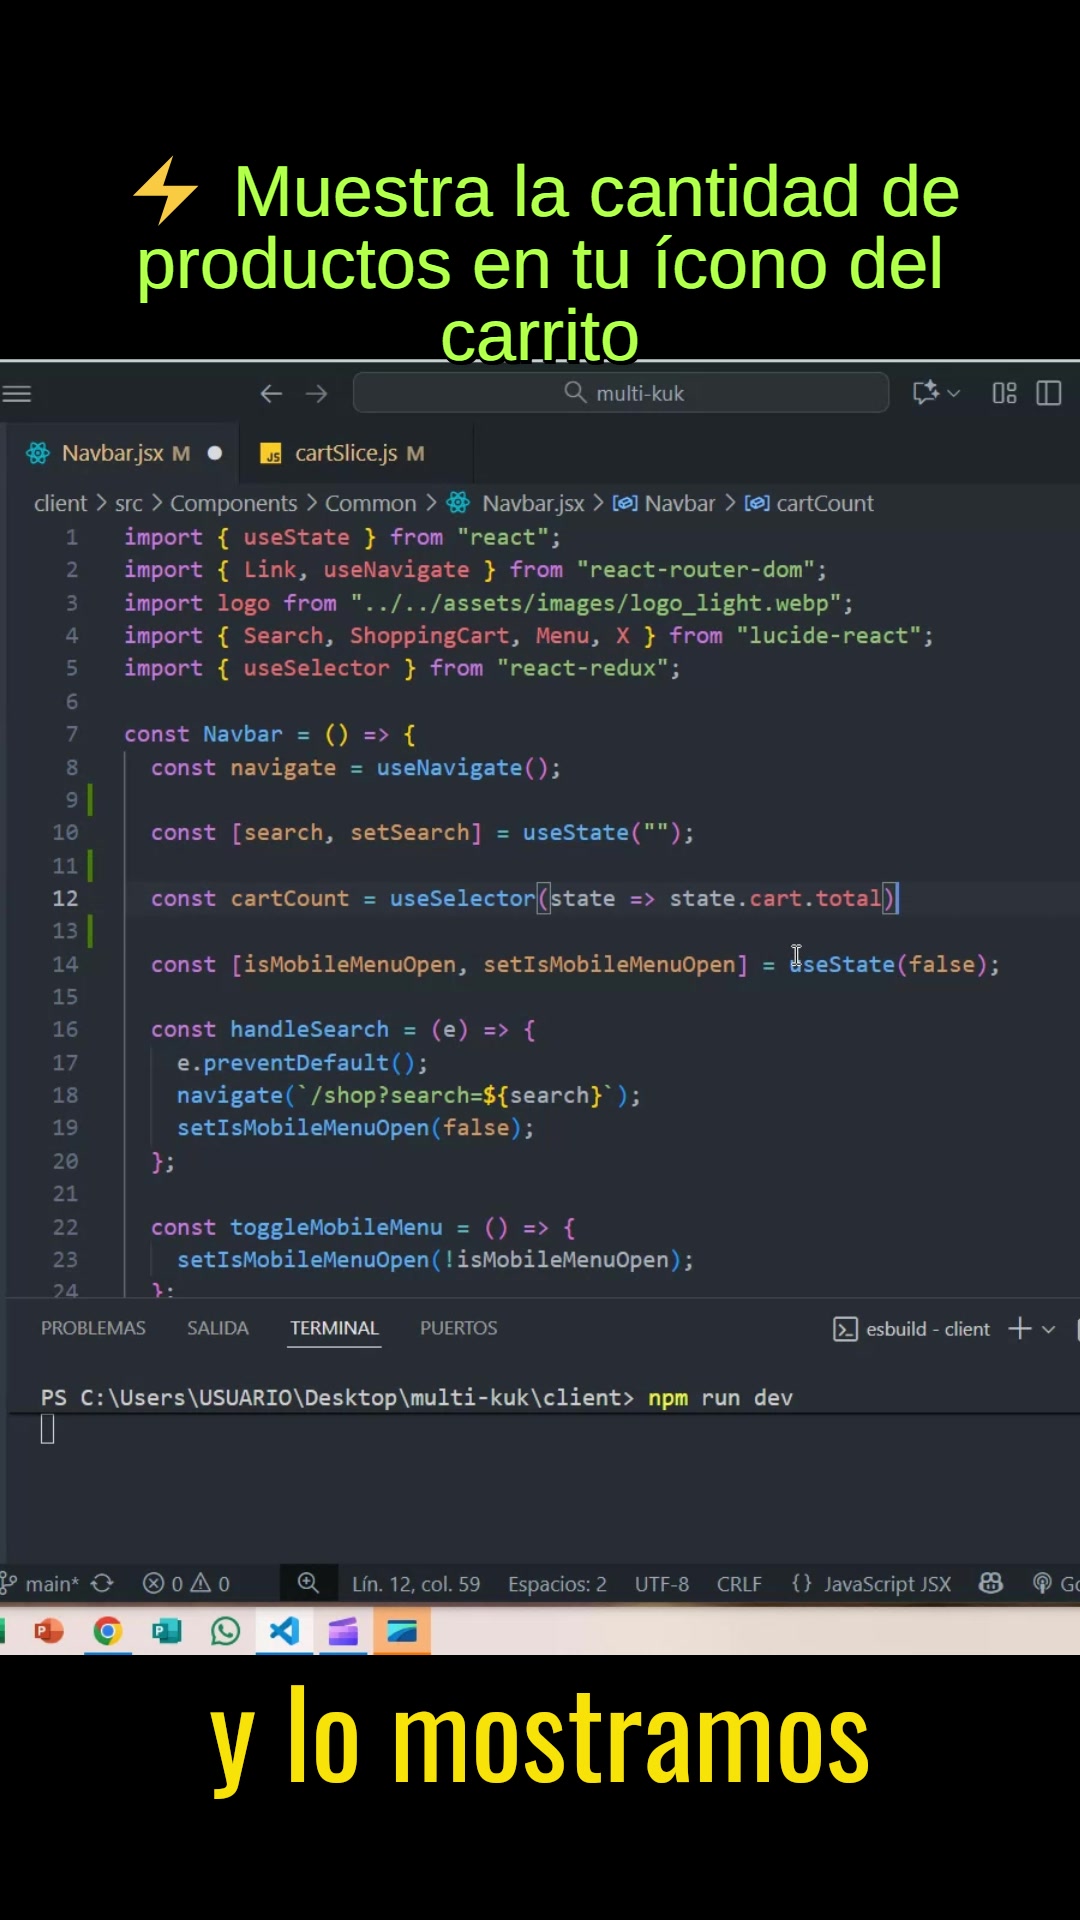Click the "react-redux" import string
1080x1920 pixels.
pos(582,668)
